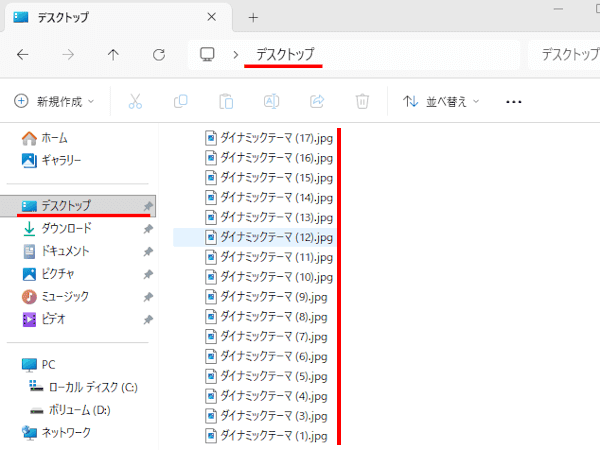Select file ダイナミックテーマ (1).jpg
The image size is (600, 450).
(266, 436)
